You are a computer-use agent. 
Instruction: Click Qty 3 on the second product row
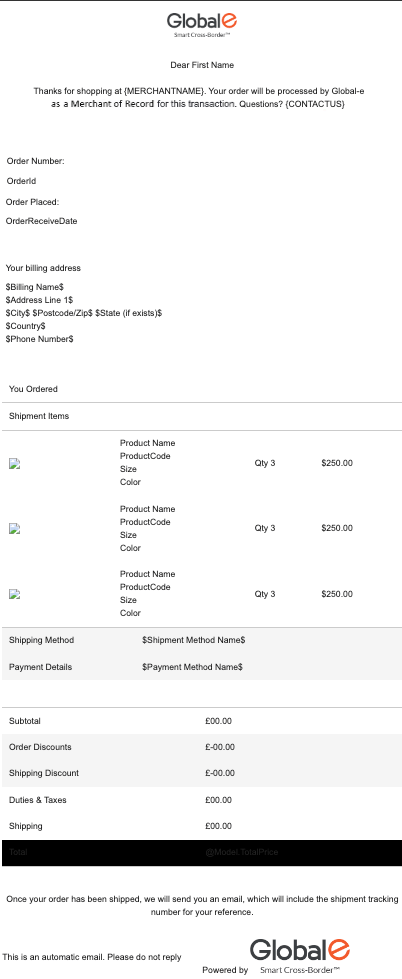265,528
